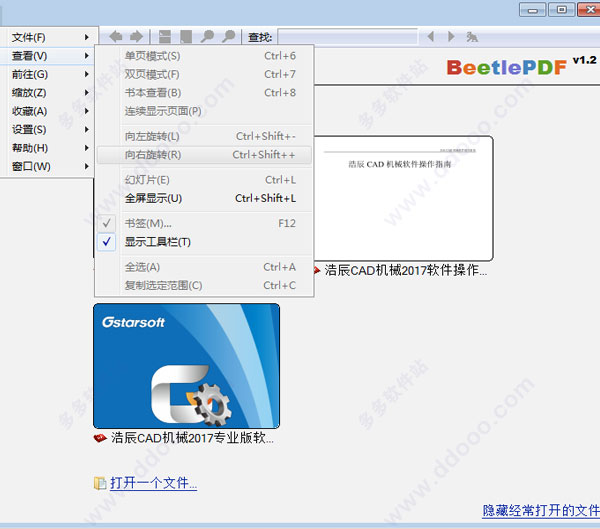Image resolution: width=600 pixels, height=529 pixels.
Task: Click the 浩辰CAD机械2017软件操作... file name
Action: (406, 271)
